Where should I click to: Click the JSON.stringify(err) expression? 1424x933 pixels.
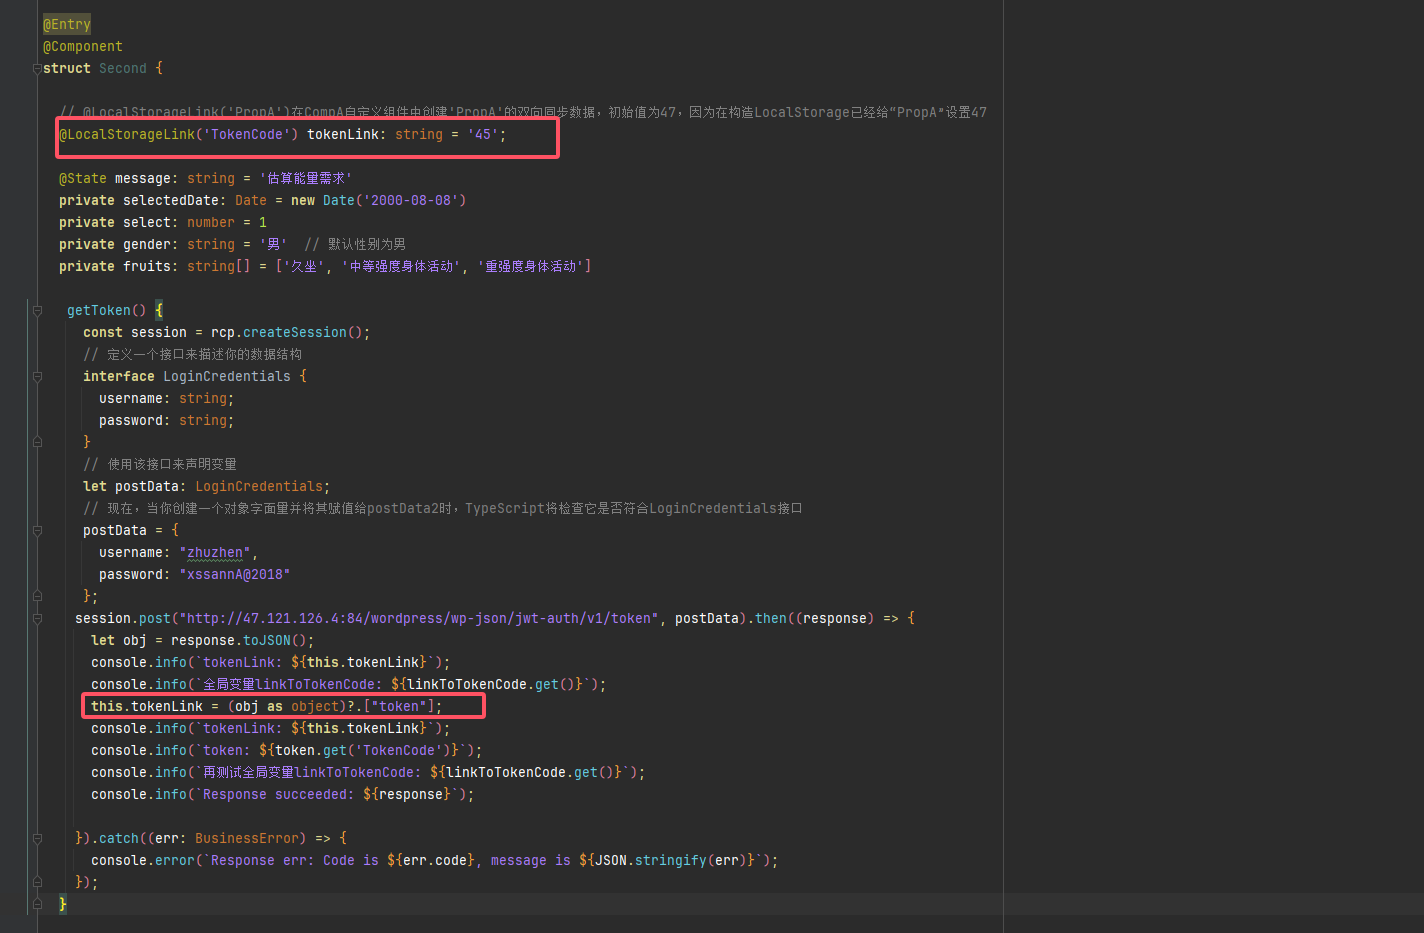coord(671,860)
